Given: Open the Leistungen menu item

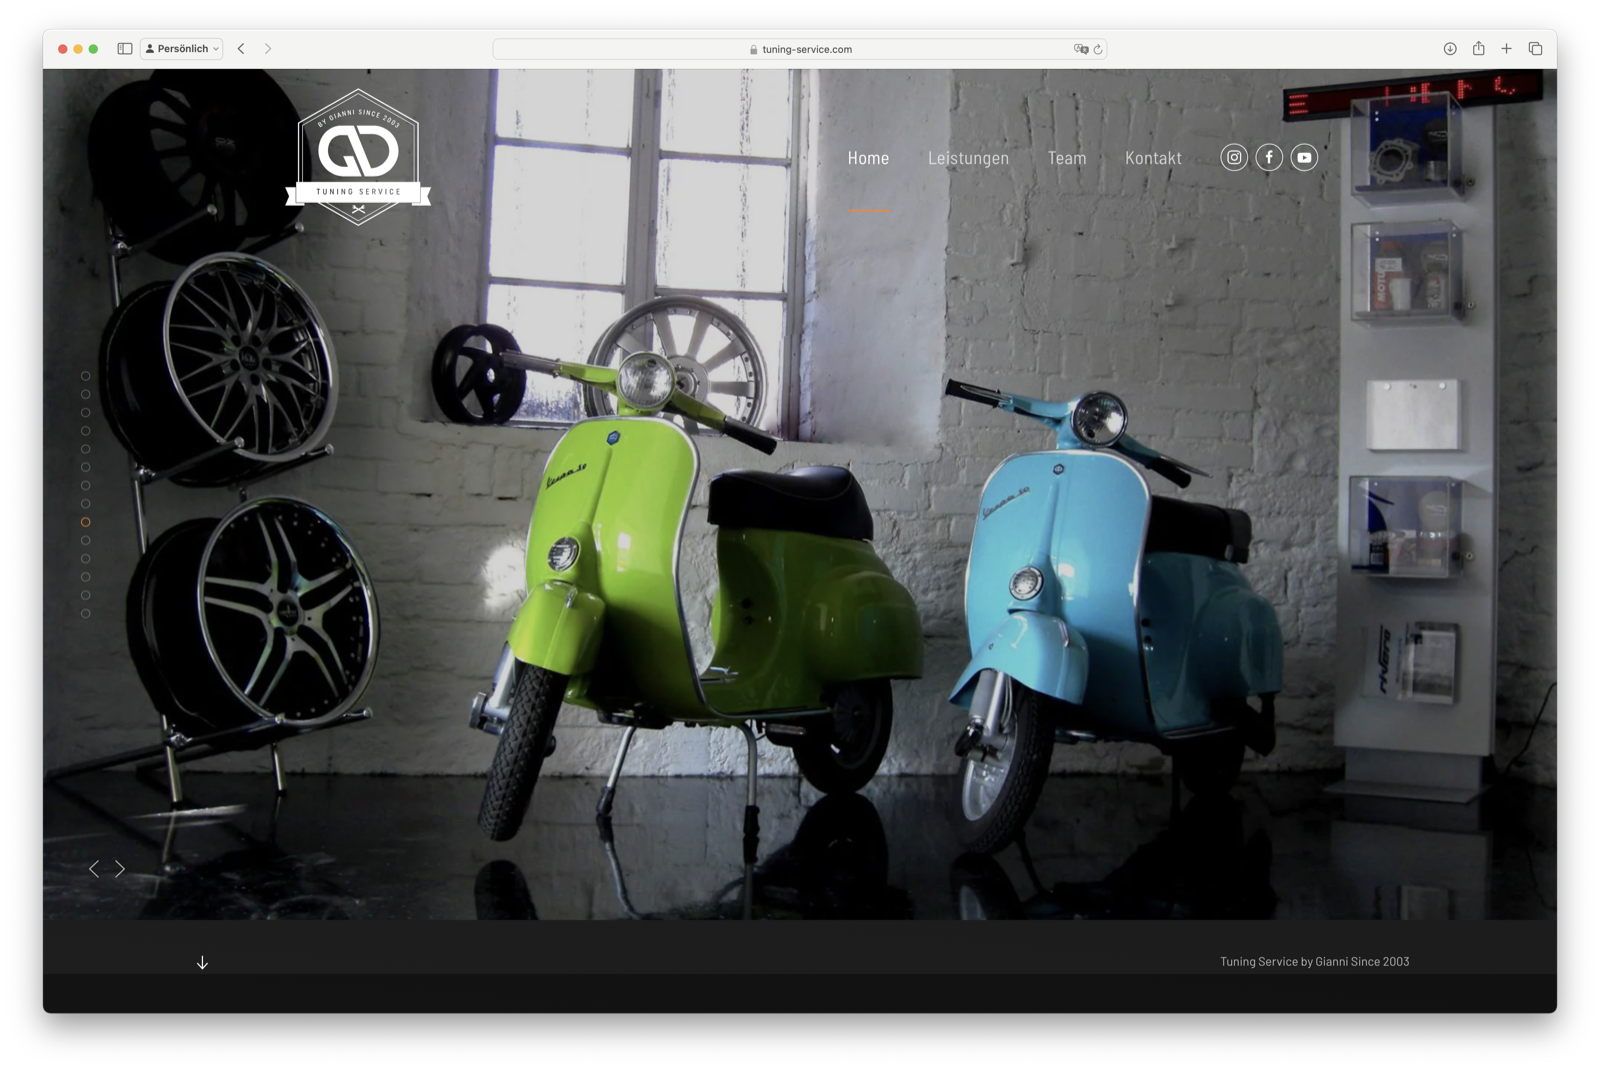Looking at the screenshot, I should [968, 158].
